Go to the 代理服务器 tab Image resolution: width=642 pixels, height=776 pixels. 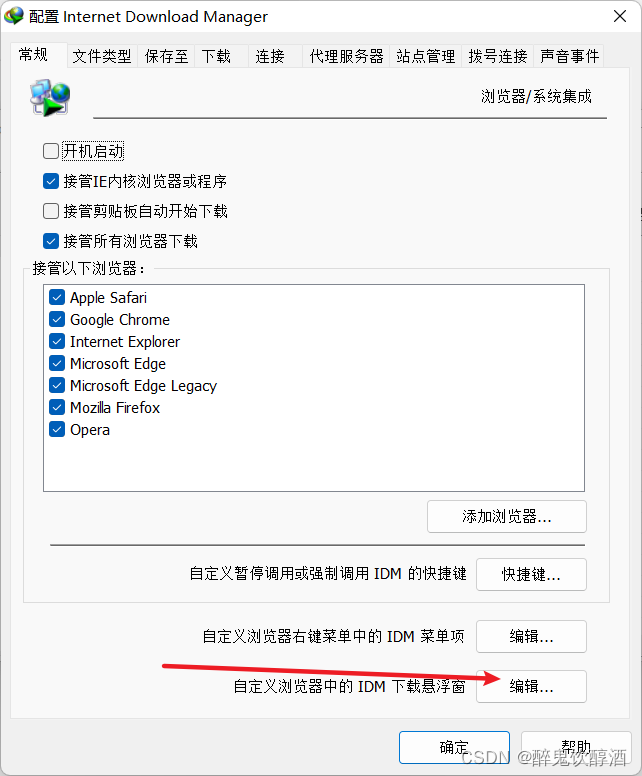(x=346, y=56)
